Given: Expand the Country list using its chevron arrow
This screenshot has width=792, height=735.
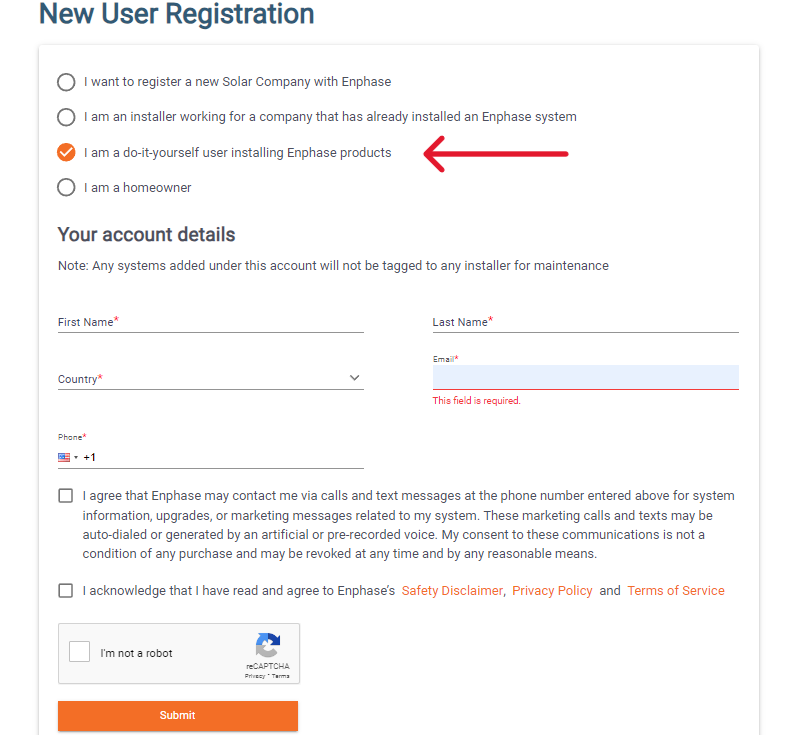Looking at the screenshot, I should coord(355,378).
